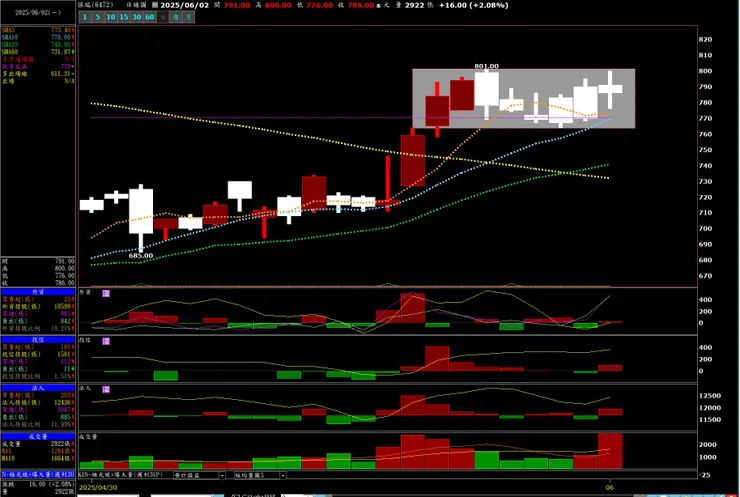740x497 pixels.
Task: Click the 611.31 value in the legend
Action: [x=60, y=74]
